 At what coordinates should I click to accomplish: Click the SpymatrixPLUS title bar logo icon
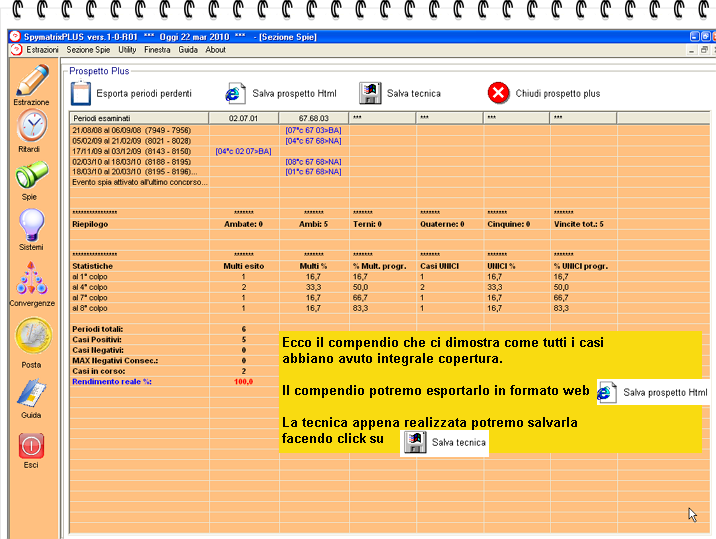pos(15,37)
